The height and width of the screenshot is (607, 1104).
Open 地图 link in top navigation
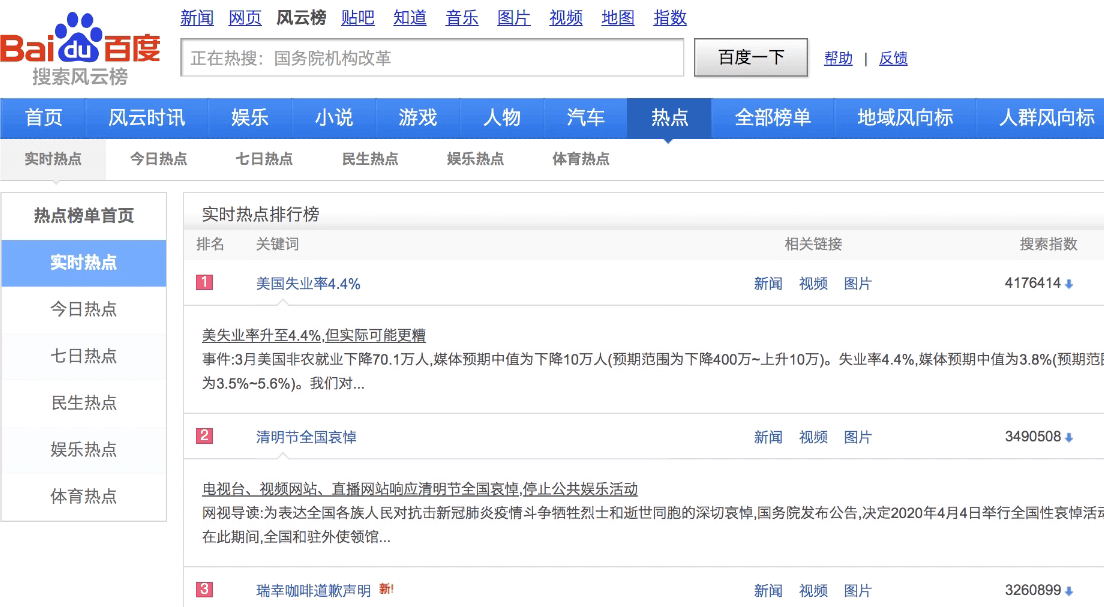[x=618, y=18]
